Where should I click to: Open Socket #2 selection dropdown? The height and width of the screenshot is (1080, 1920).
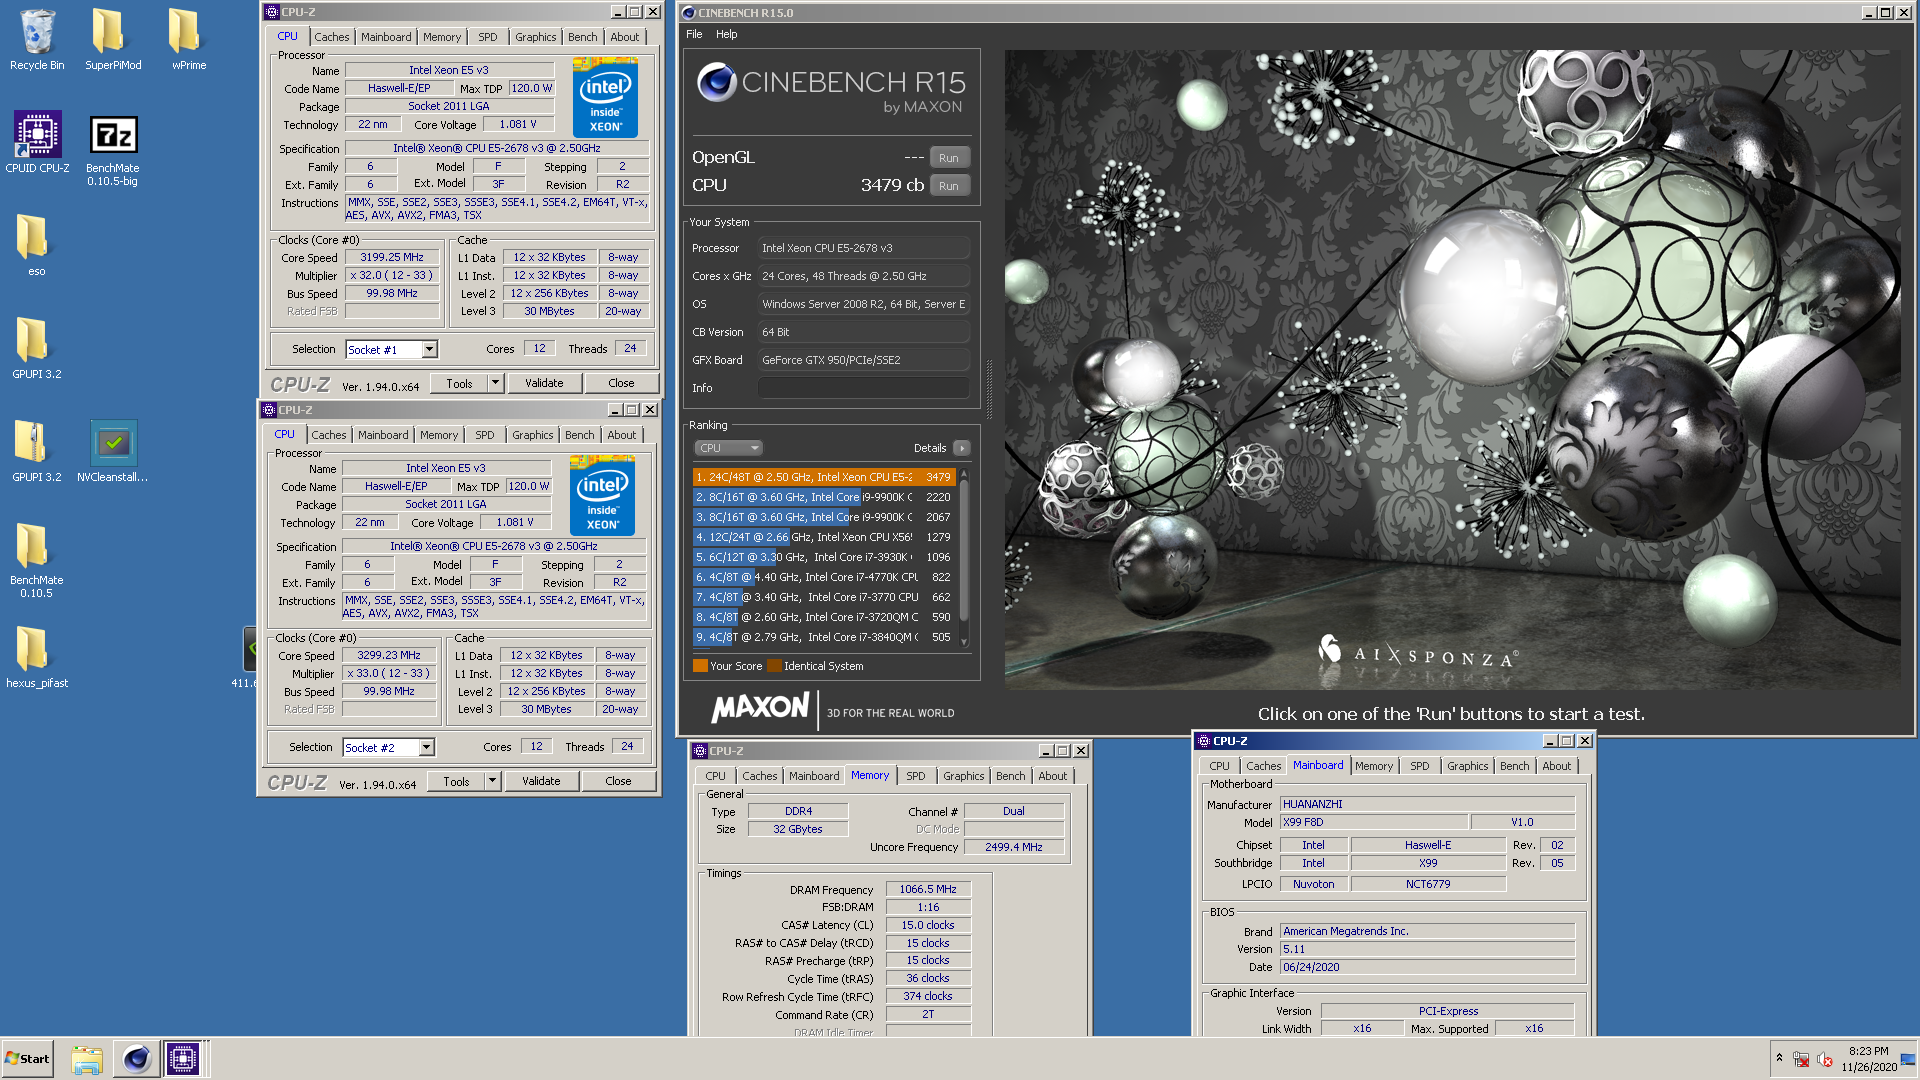coord(426,747)
